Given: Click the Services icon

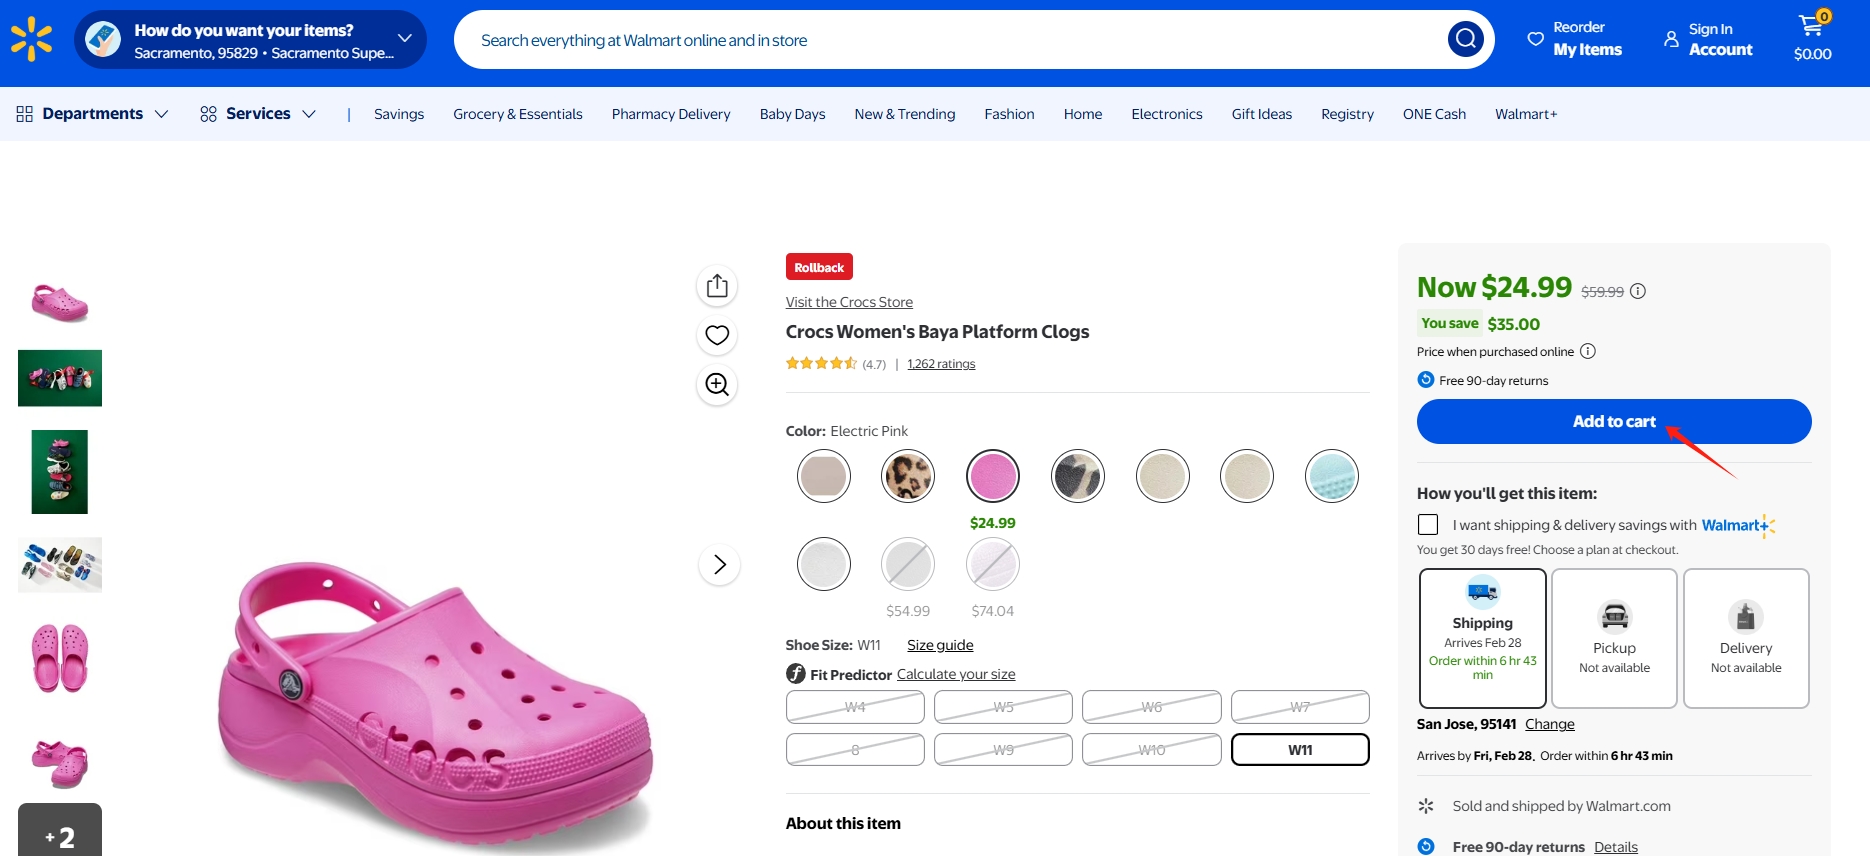Looking at the screenshot, I should tap(208, 114).
